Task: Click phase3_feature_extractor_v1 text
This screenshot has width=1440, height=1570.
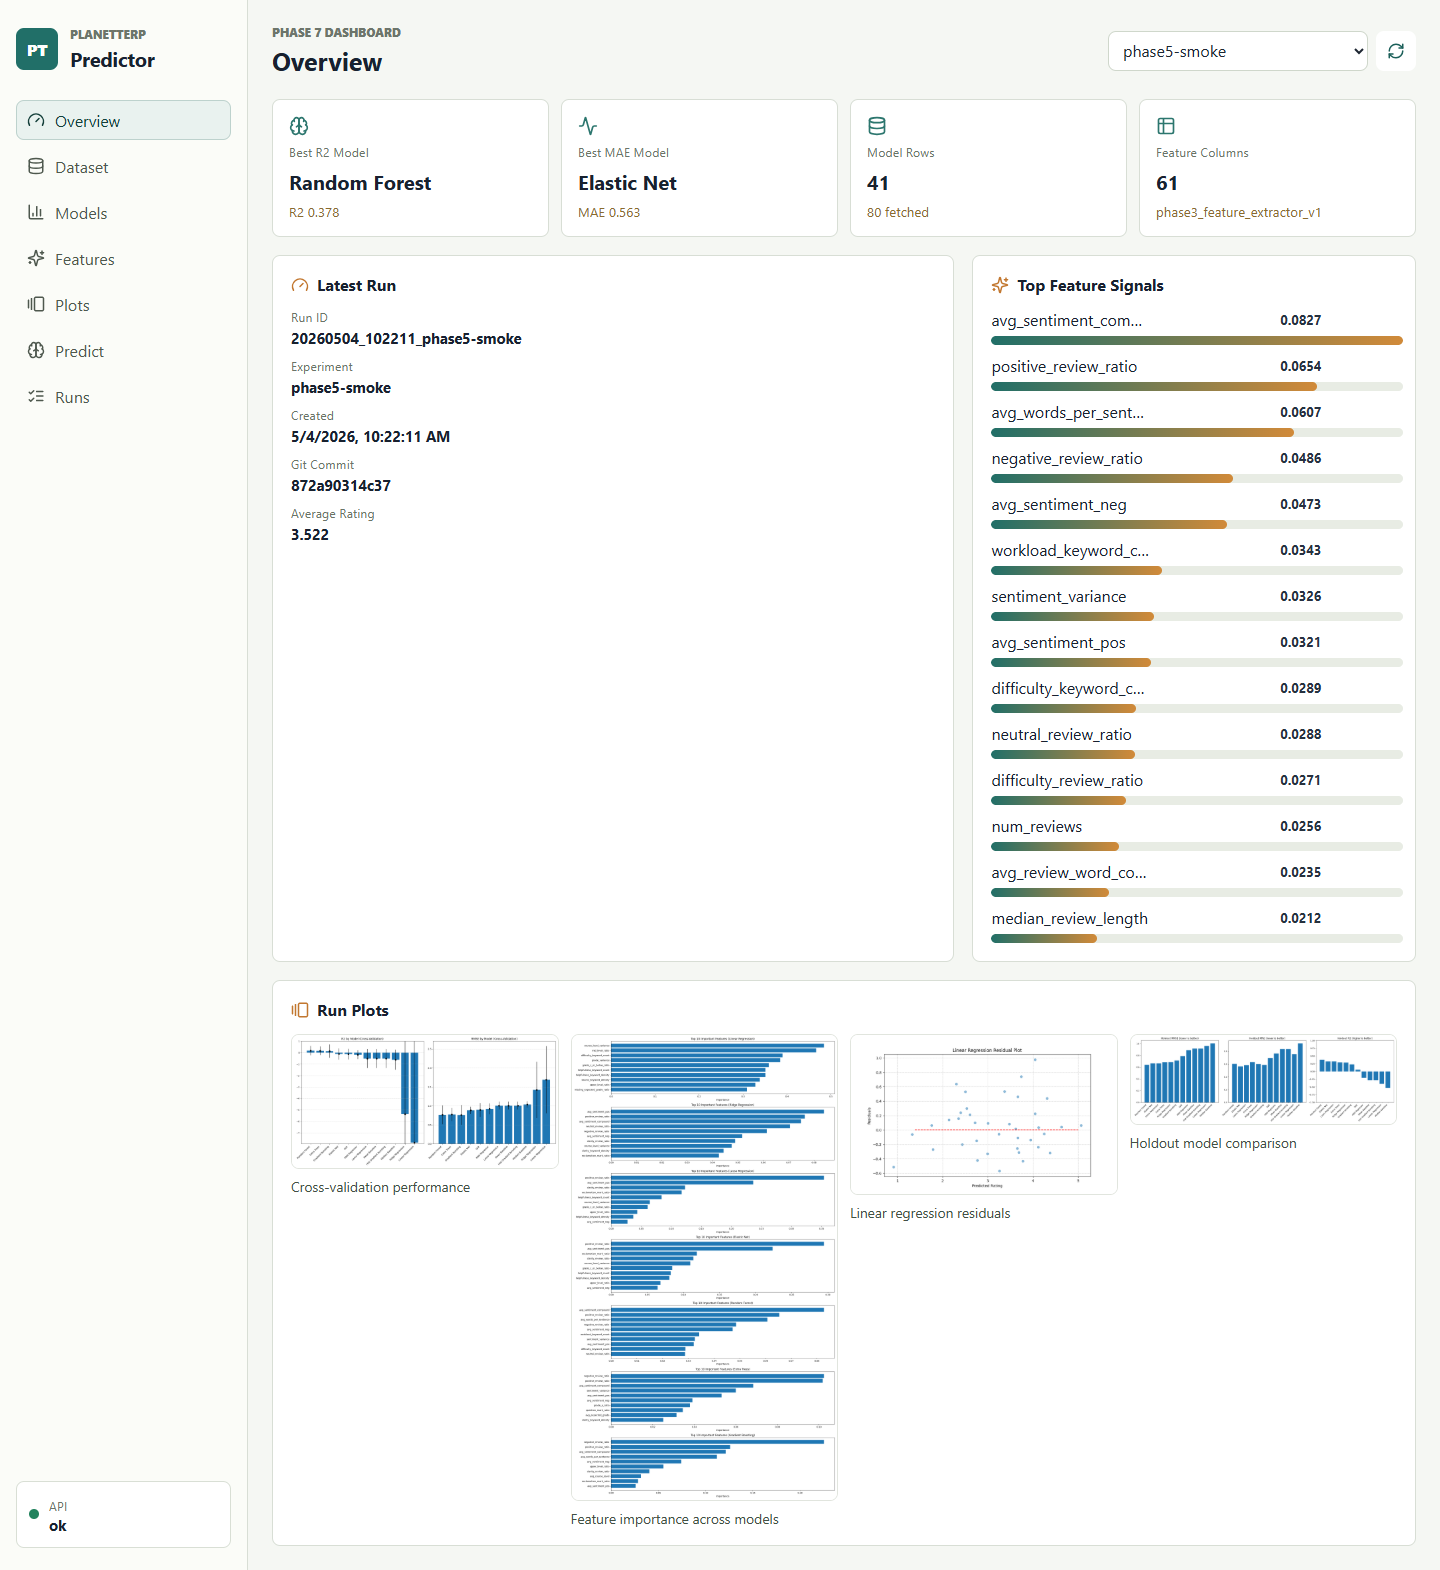Action: pos(1238,212)
